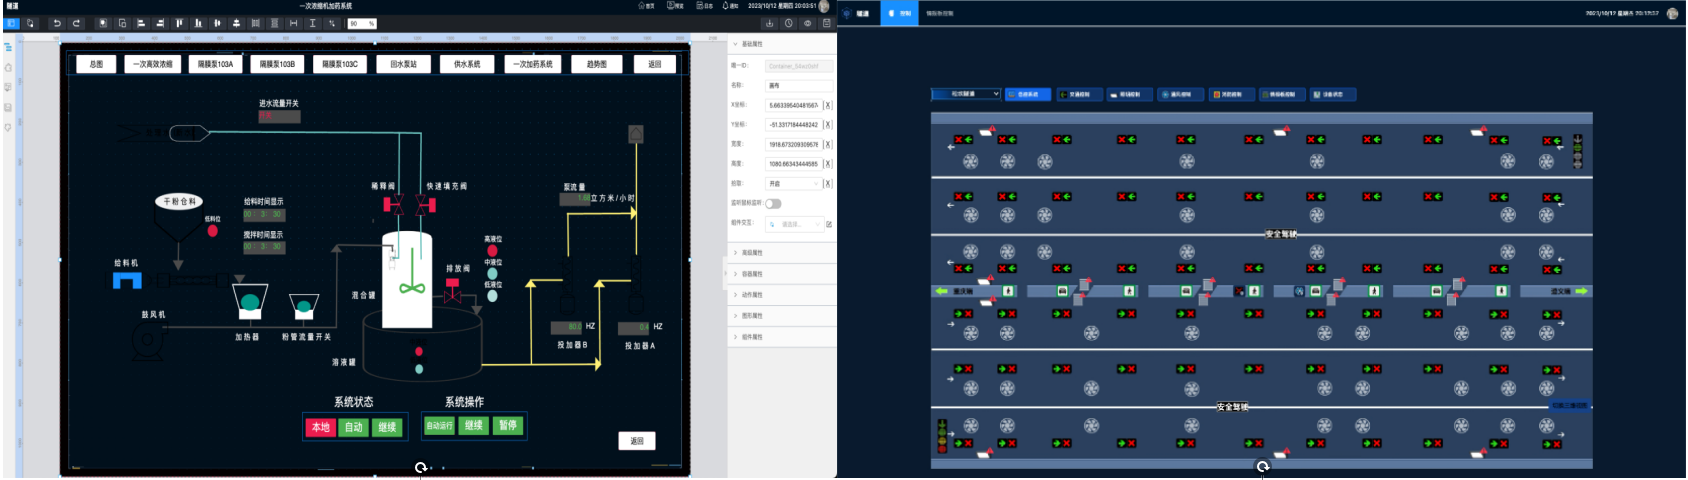Select the align left toolbar icon
The image size is (1688, 480).
[x=141, y=23]
